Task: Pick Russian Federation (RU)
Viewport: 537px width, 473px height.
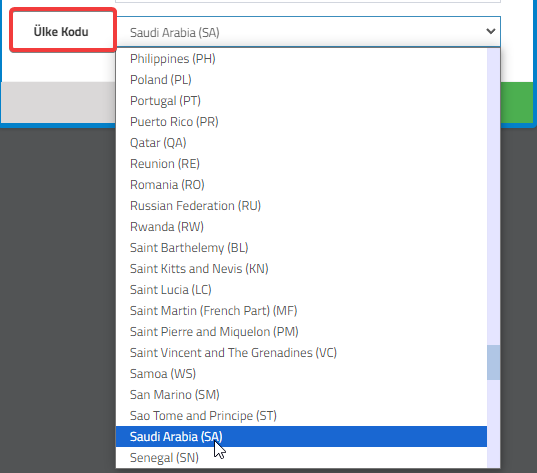Action: (x=301, y=206)
